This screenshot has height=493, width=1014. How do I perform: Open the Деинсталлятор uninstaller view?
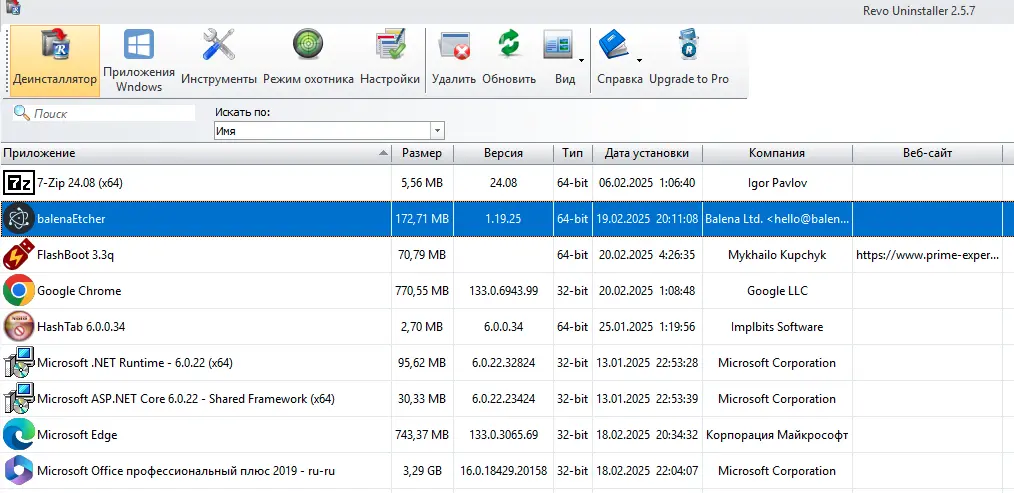(x=55, y=61)
